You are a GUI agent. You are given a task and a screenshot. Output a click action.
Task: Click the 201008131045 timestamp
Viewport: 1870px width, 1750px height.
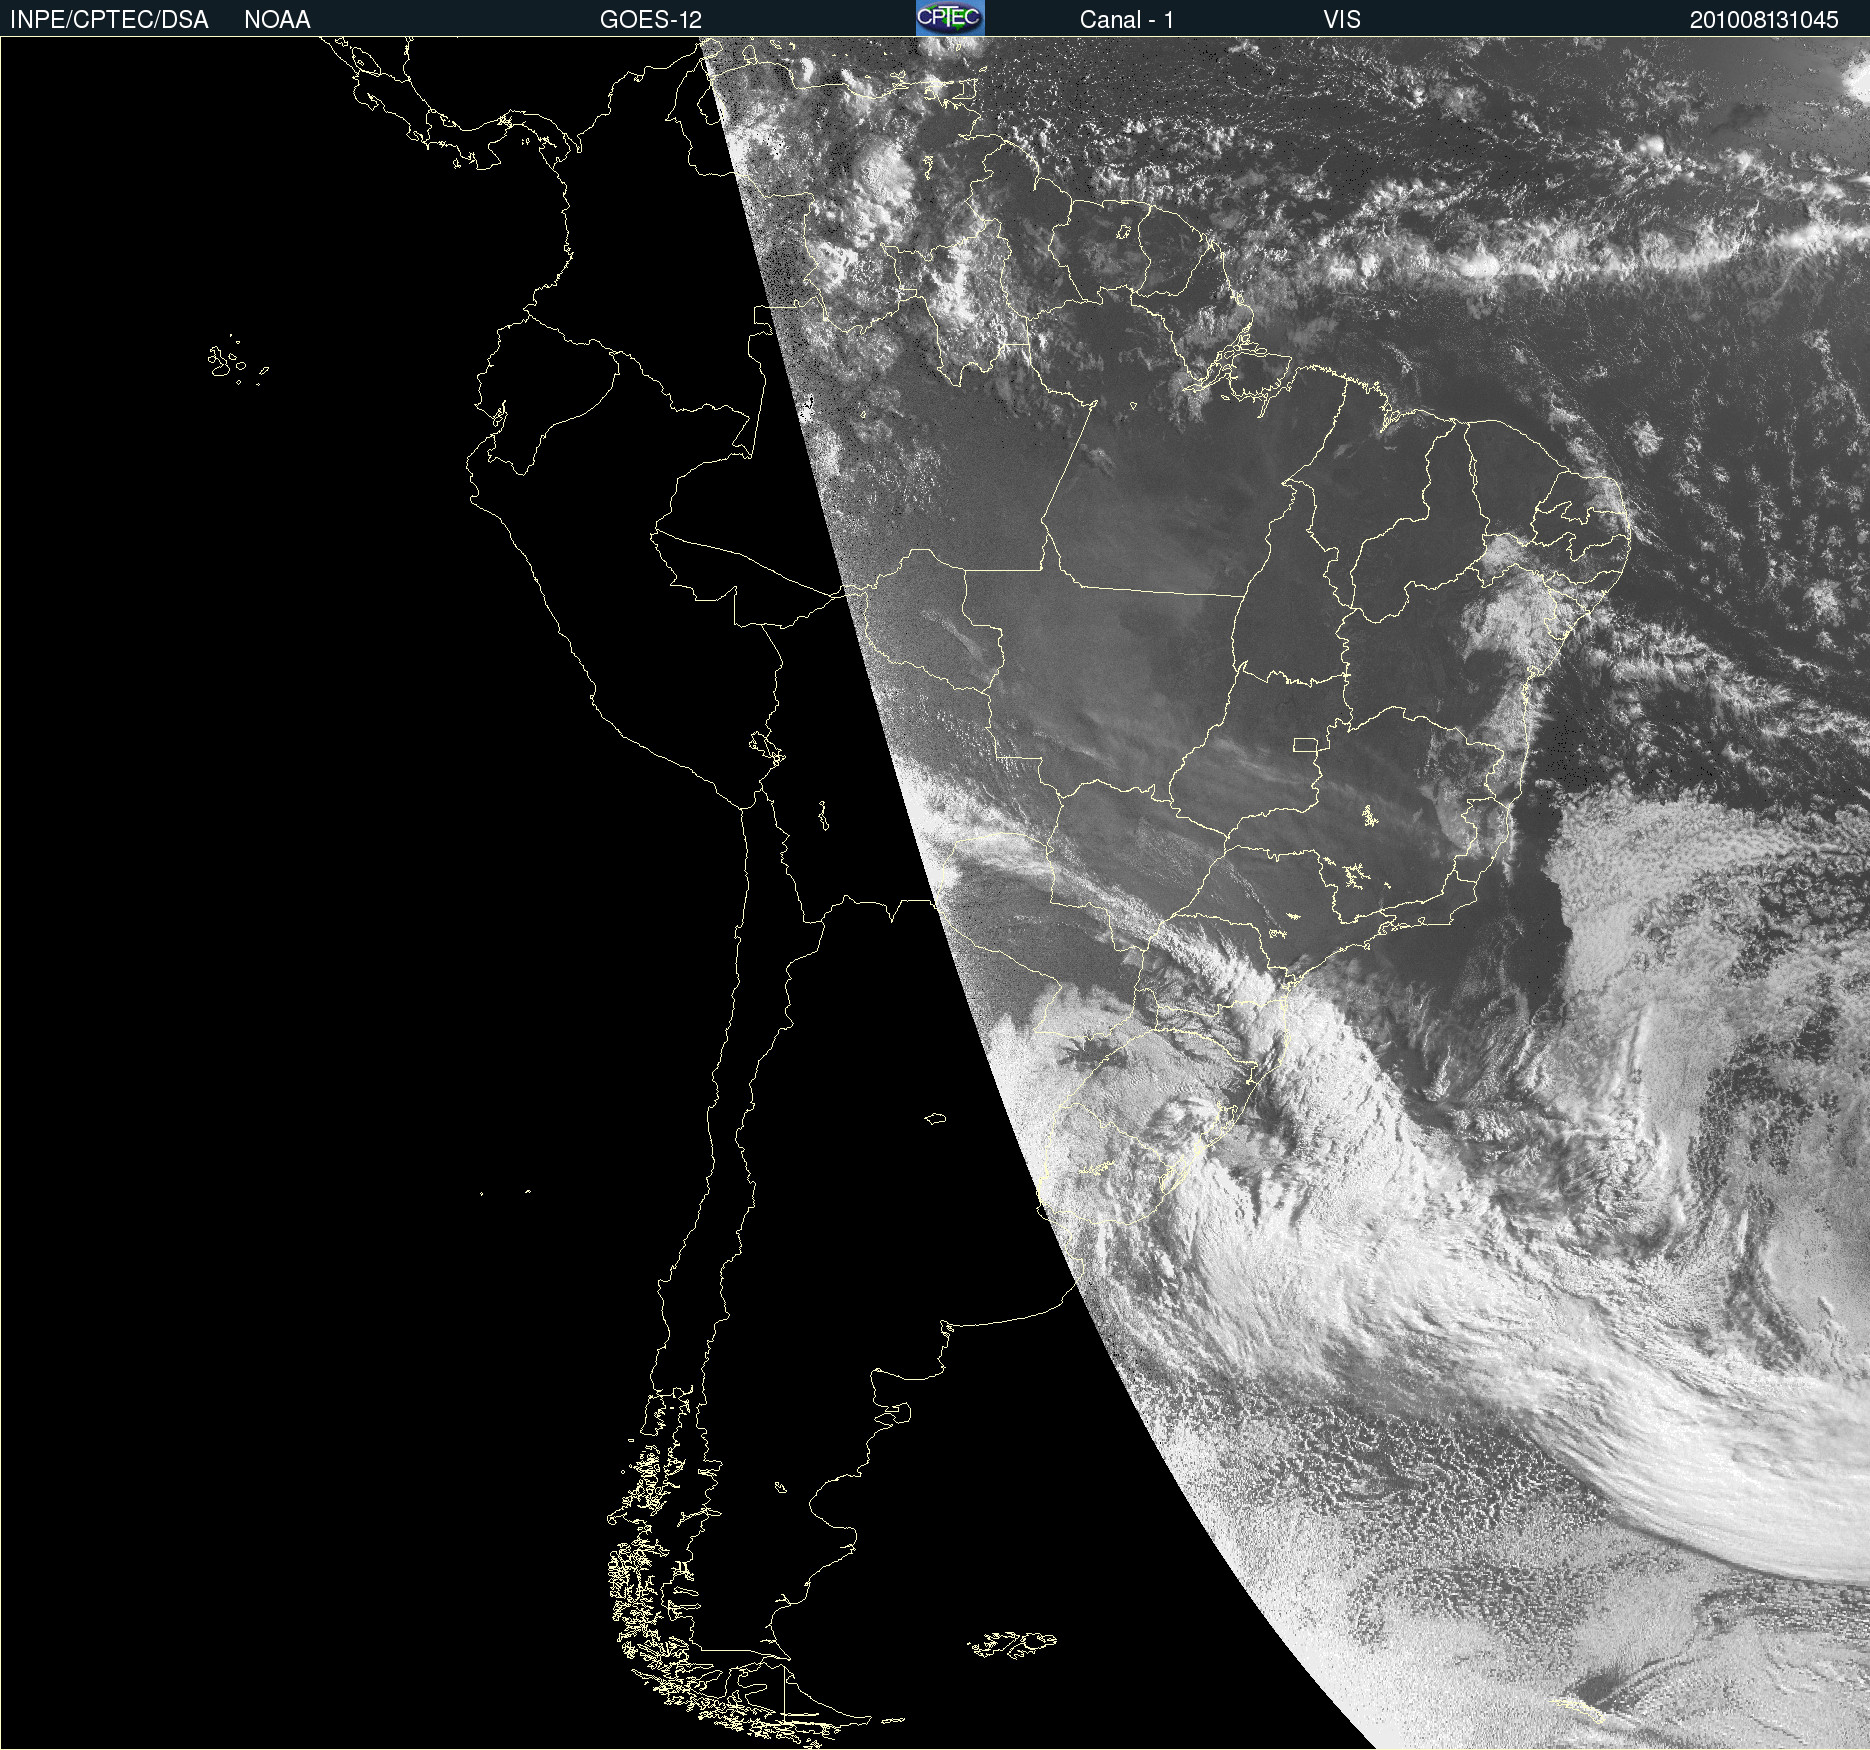point(1764,20)
